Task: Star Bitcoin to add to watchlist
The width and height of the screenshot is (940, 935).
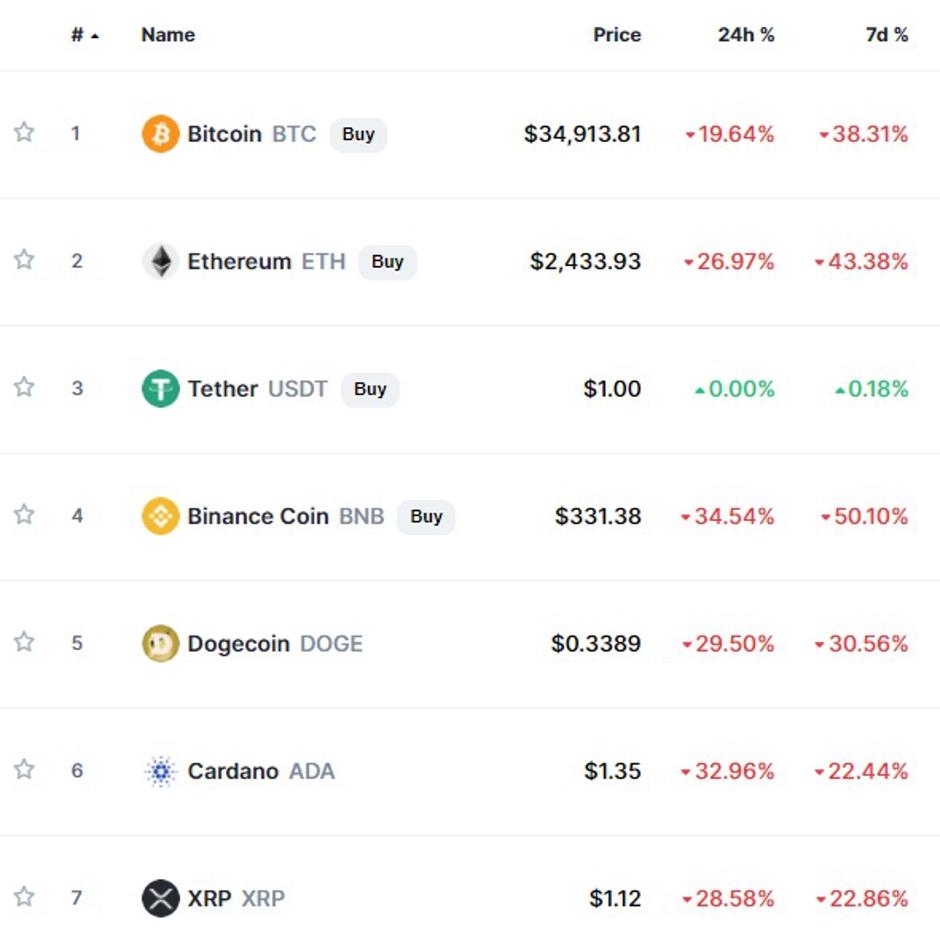Action: 24,132
